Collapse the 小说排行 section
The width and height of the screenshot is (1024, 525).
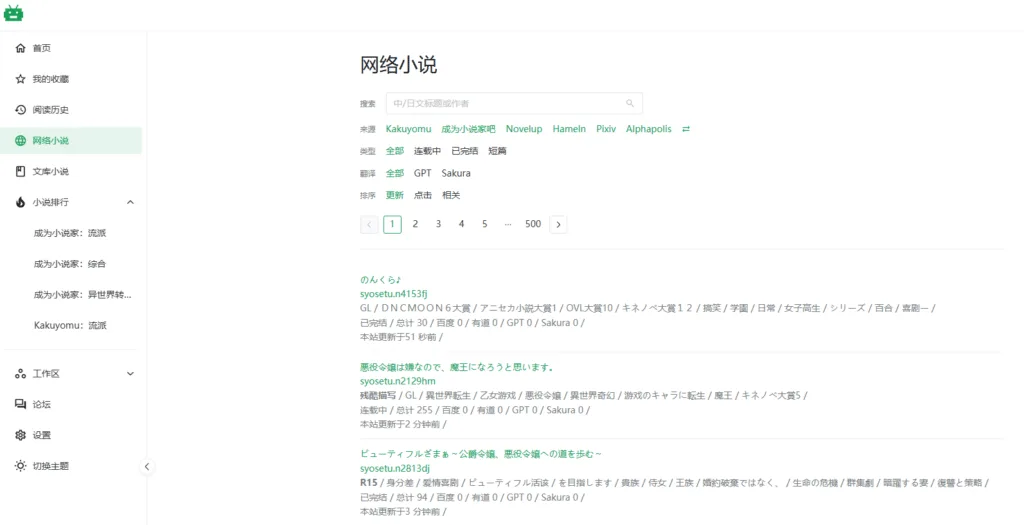pos(130,202)
